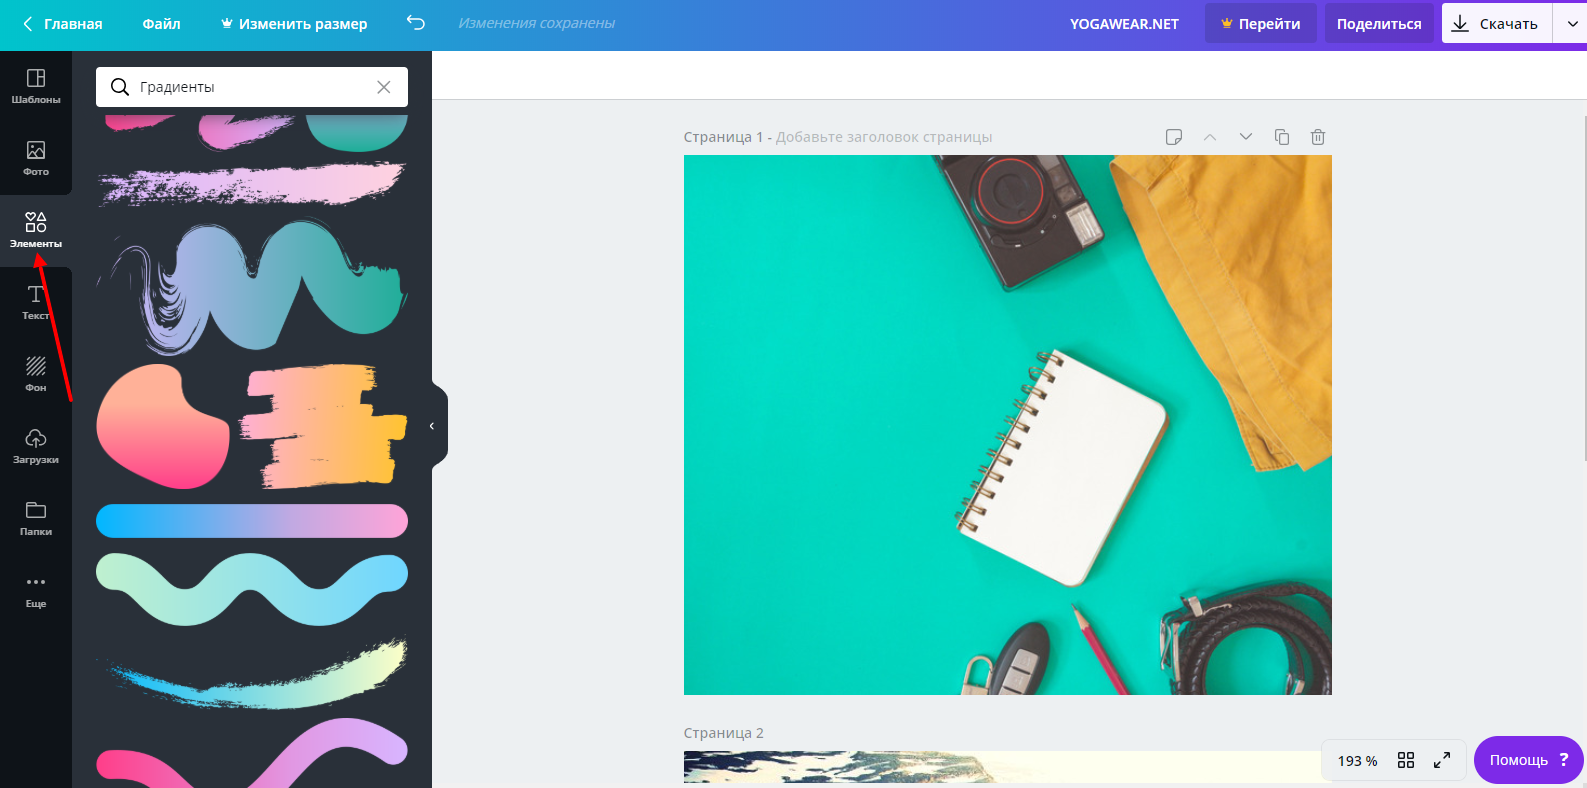Add the pink-purple curved line gradient element

252,753
